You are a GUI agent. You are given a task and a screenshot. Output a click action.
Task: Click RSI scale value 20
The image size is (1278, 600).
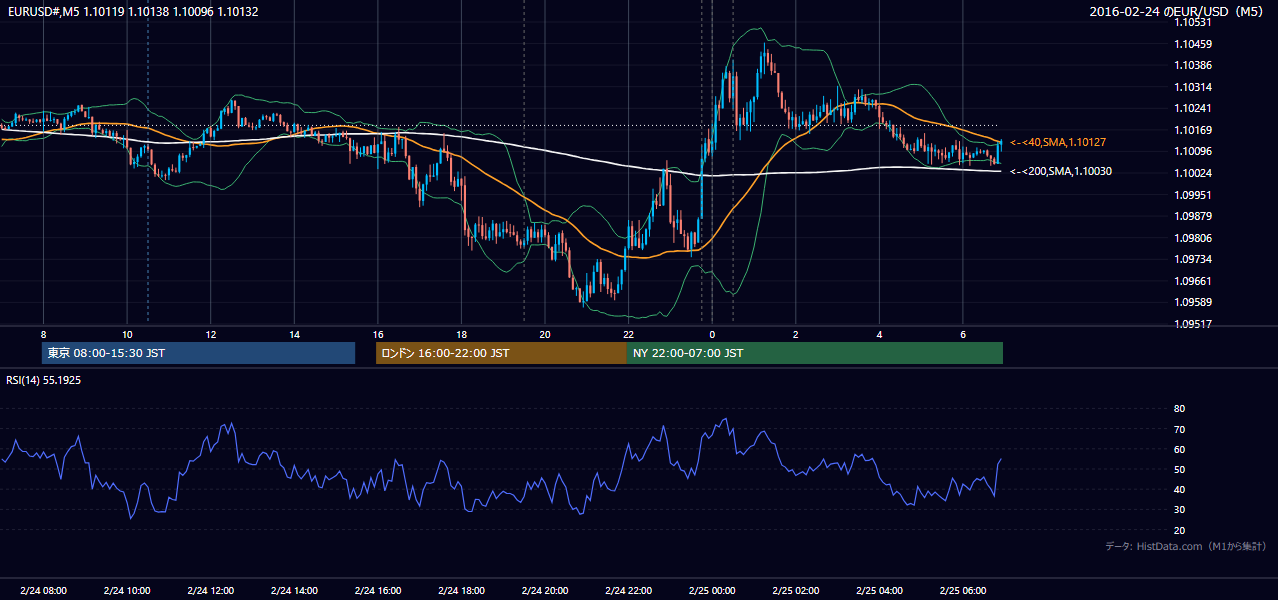click(1179, 530)
